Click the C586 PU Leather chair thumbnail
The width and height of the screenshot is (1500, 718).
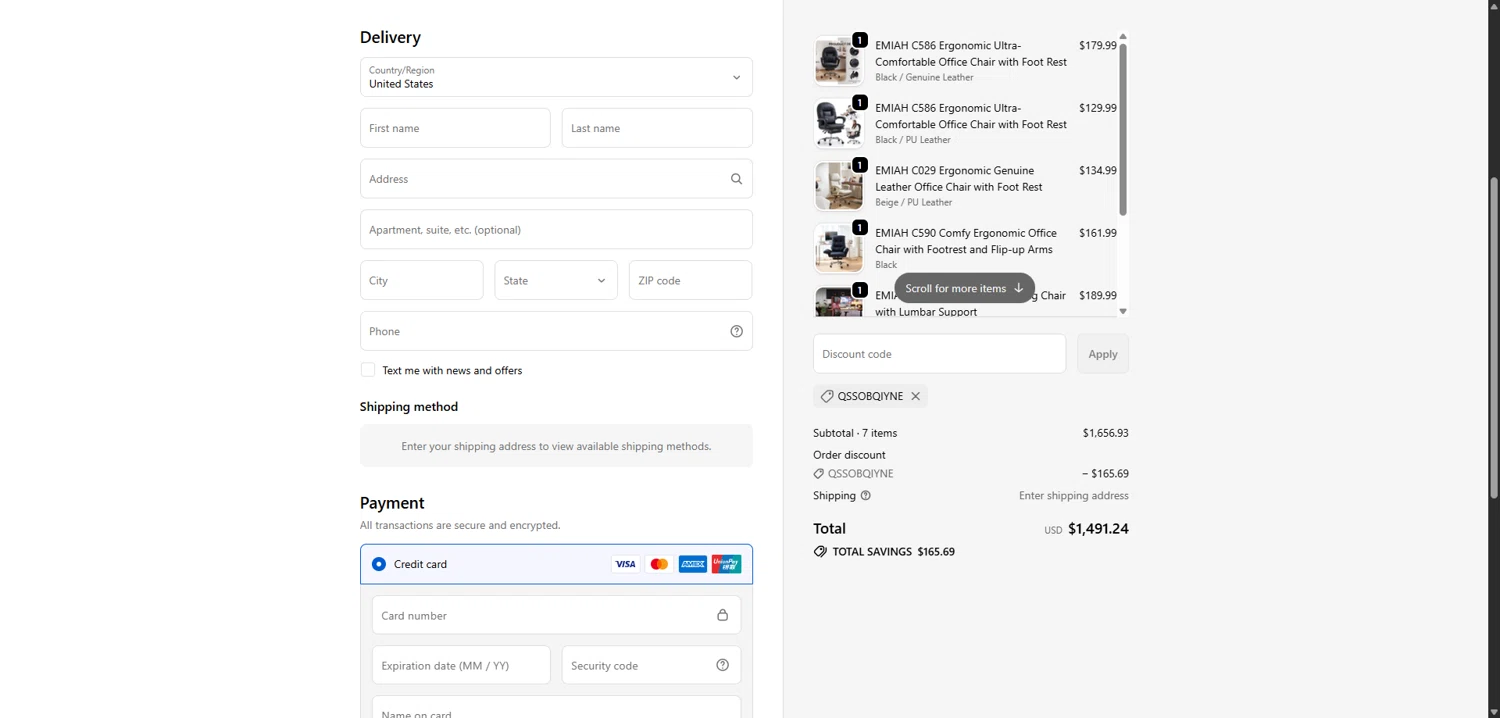pos(839,123)
